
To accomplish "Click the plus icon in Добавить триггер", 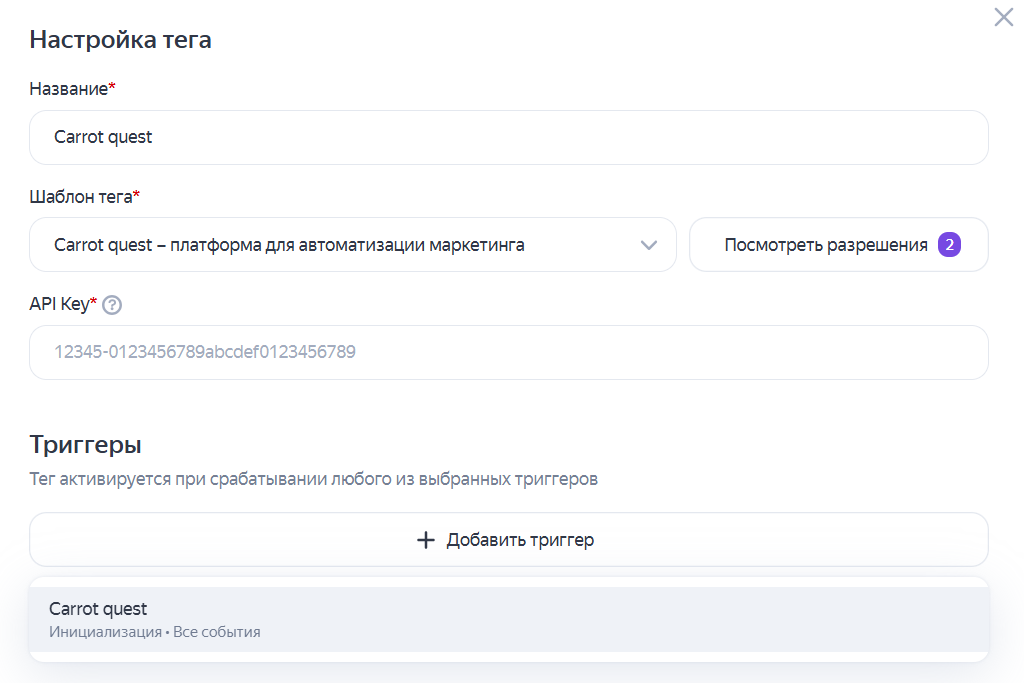I will (x=426, y=540).
